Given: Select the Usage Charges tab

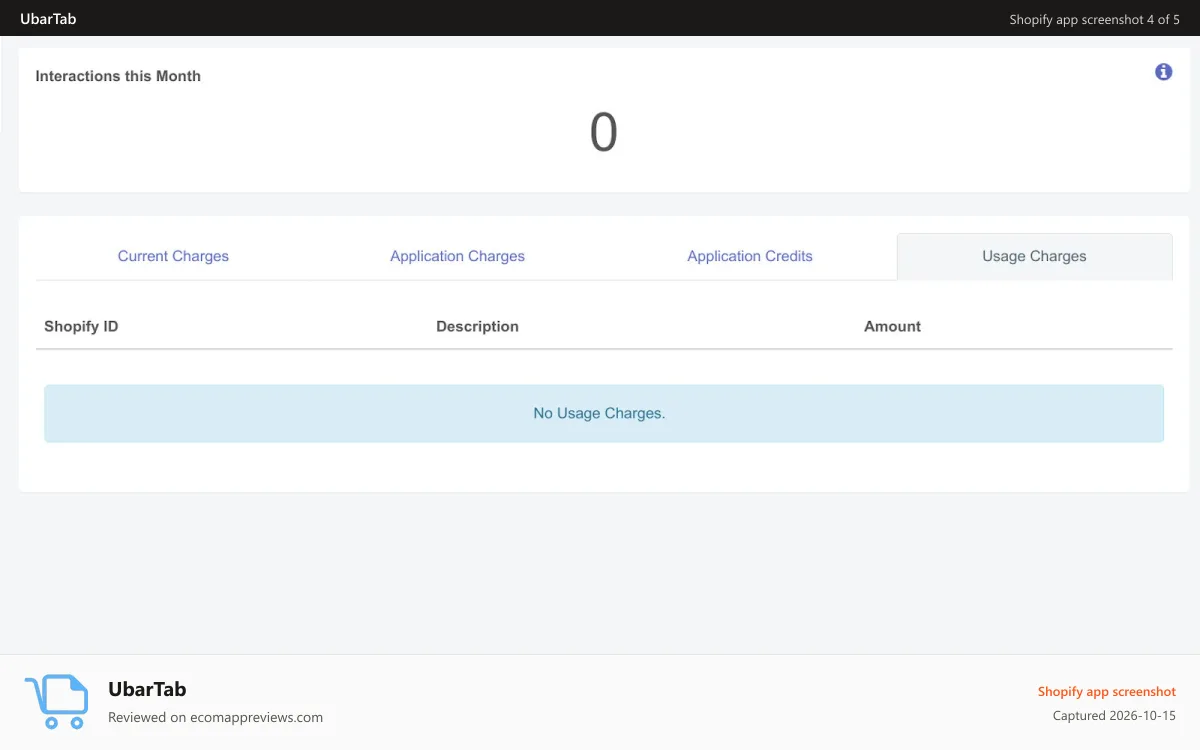Looking at the screenshot, I should 1034,256.
